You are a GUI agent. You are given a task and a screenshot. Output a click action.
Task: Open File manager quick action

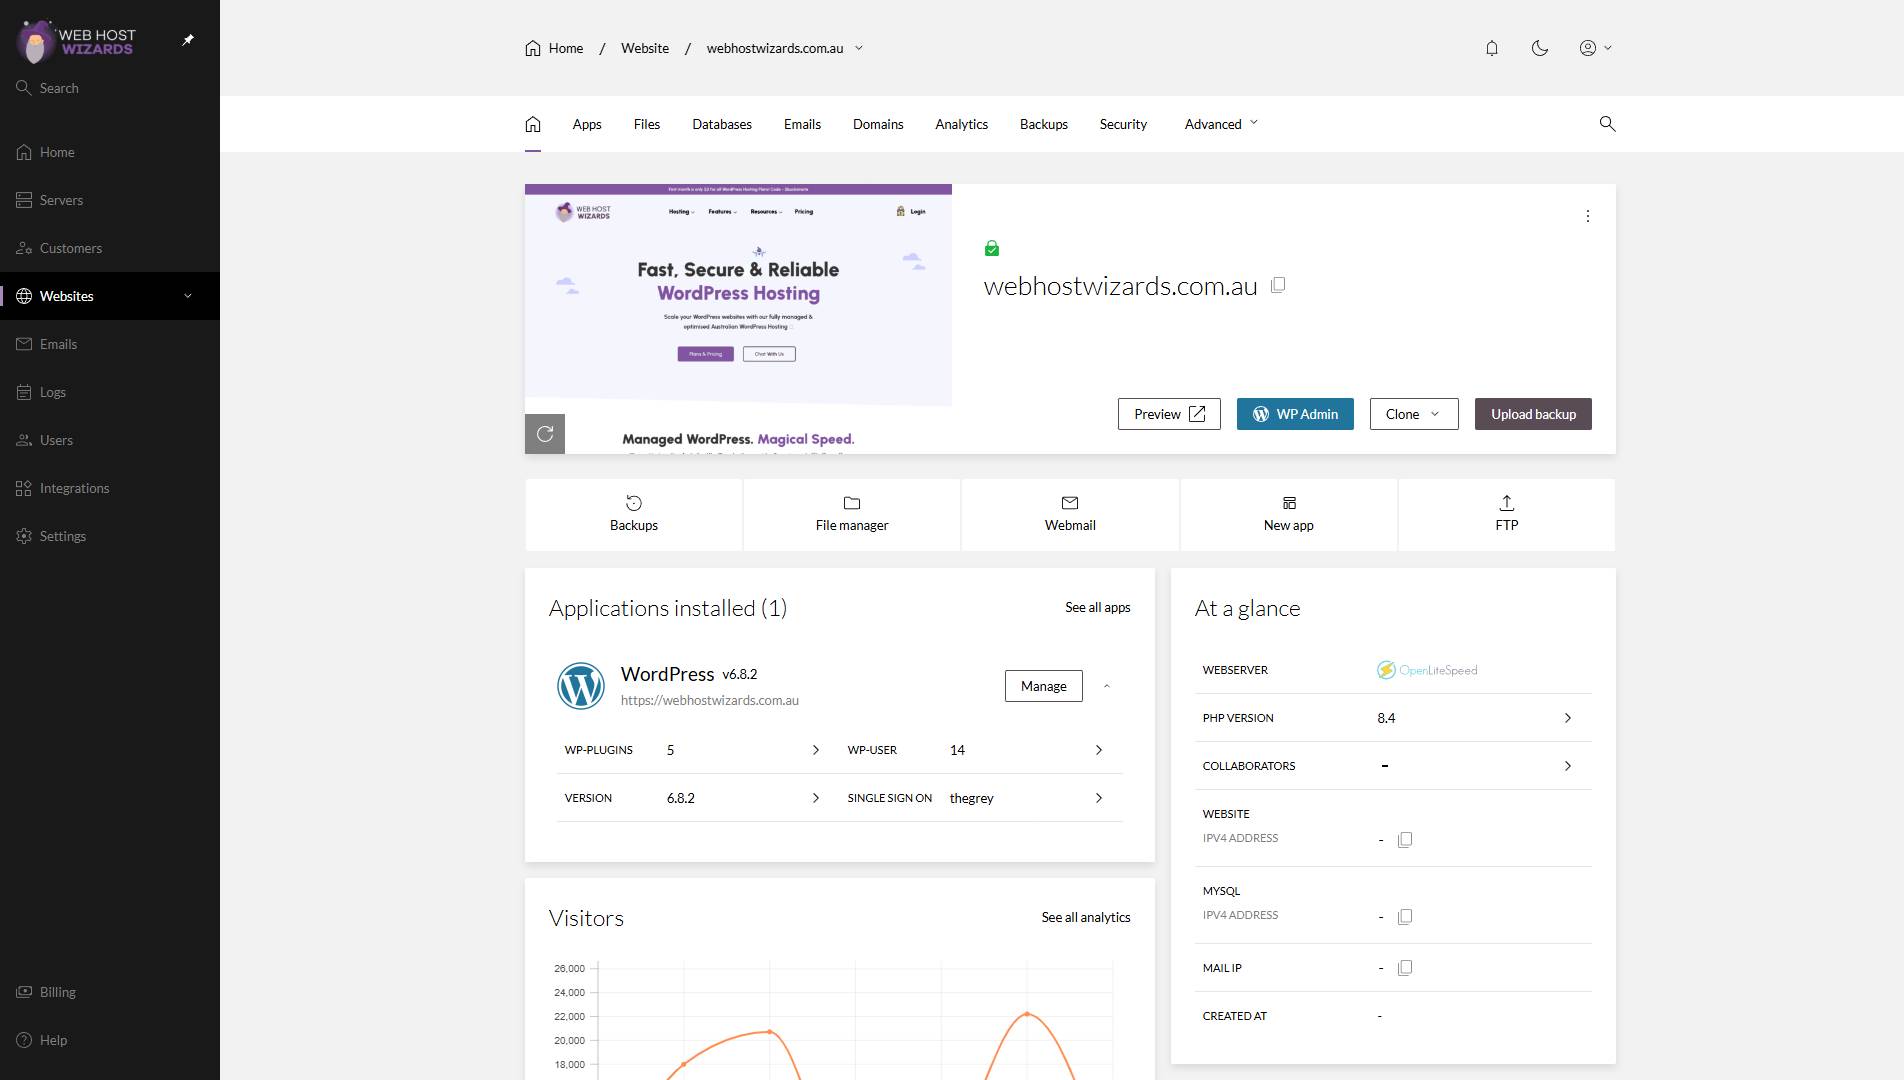[x=852, y=514]
